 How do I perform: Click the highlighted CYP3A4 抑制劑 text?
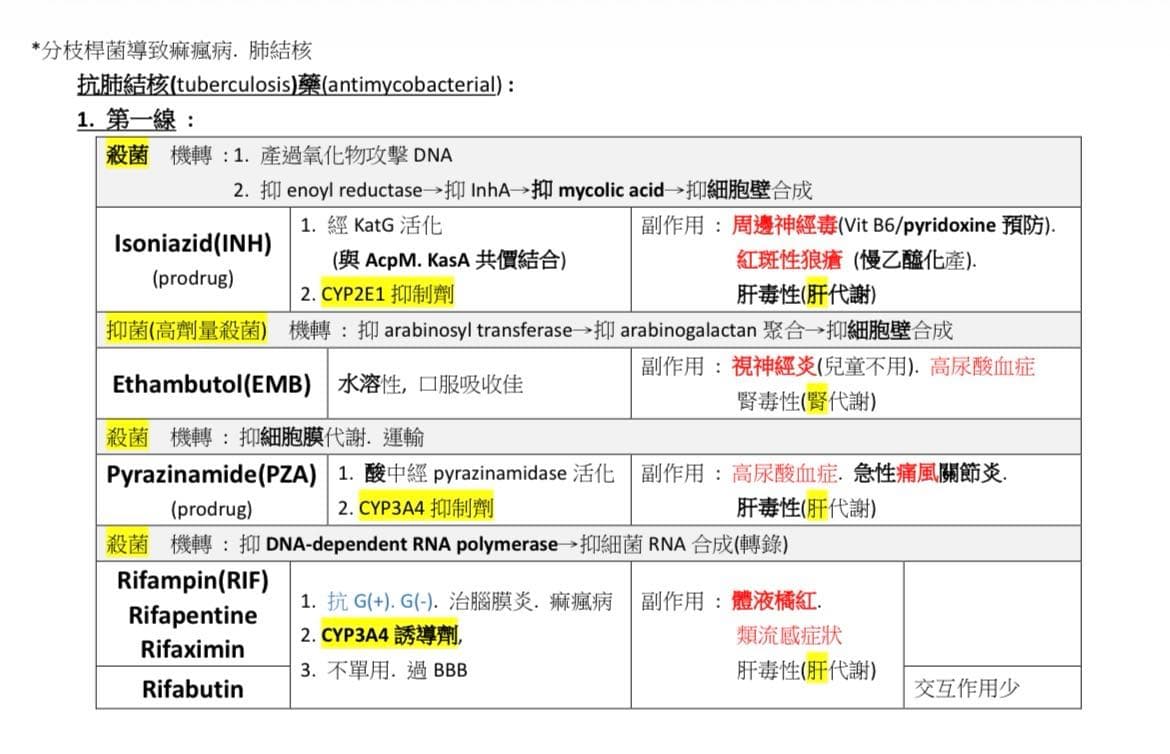tap(426, 508)
